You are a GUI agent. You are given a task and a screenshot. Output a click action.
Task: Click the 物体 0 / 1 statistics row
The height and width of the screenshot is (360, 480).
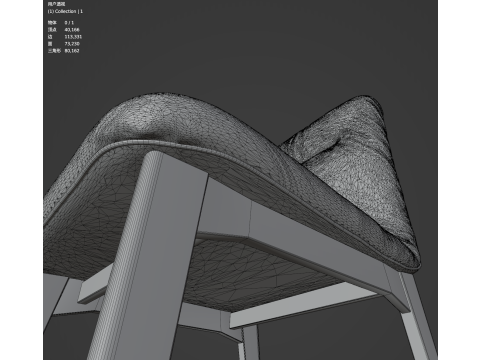pos(61,23)
